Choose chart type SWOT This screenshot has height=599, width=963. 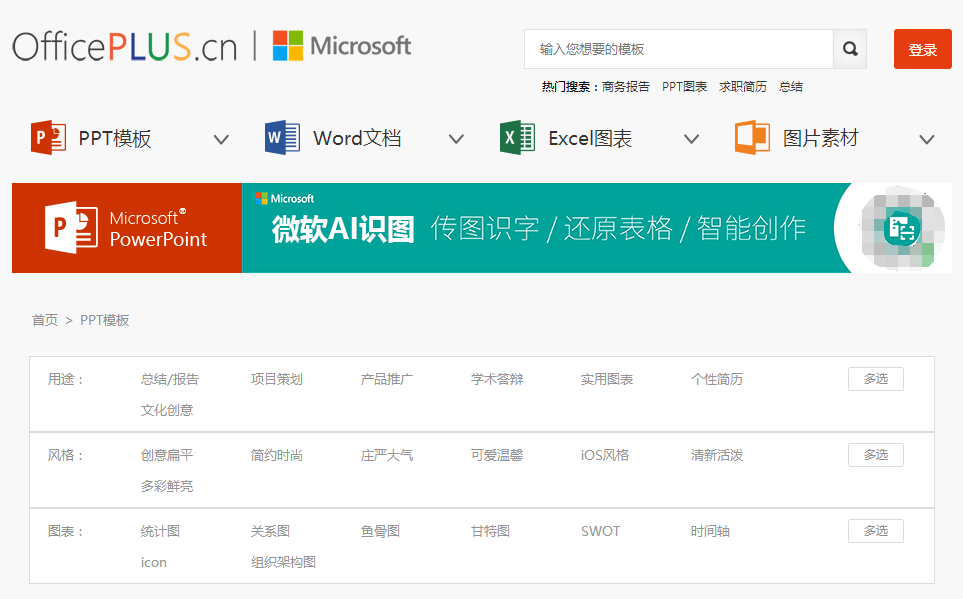pos(601,531)
